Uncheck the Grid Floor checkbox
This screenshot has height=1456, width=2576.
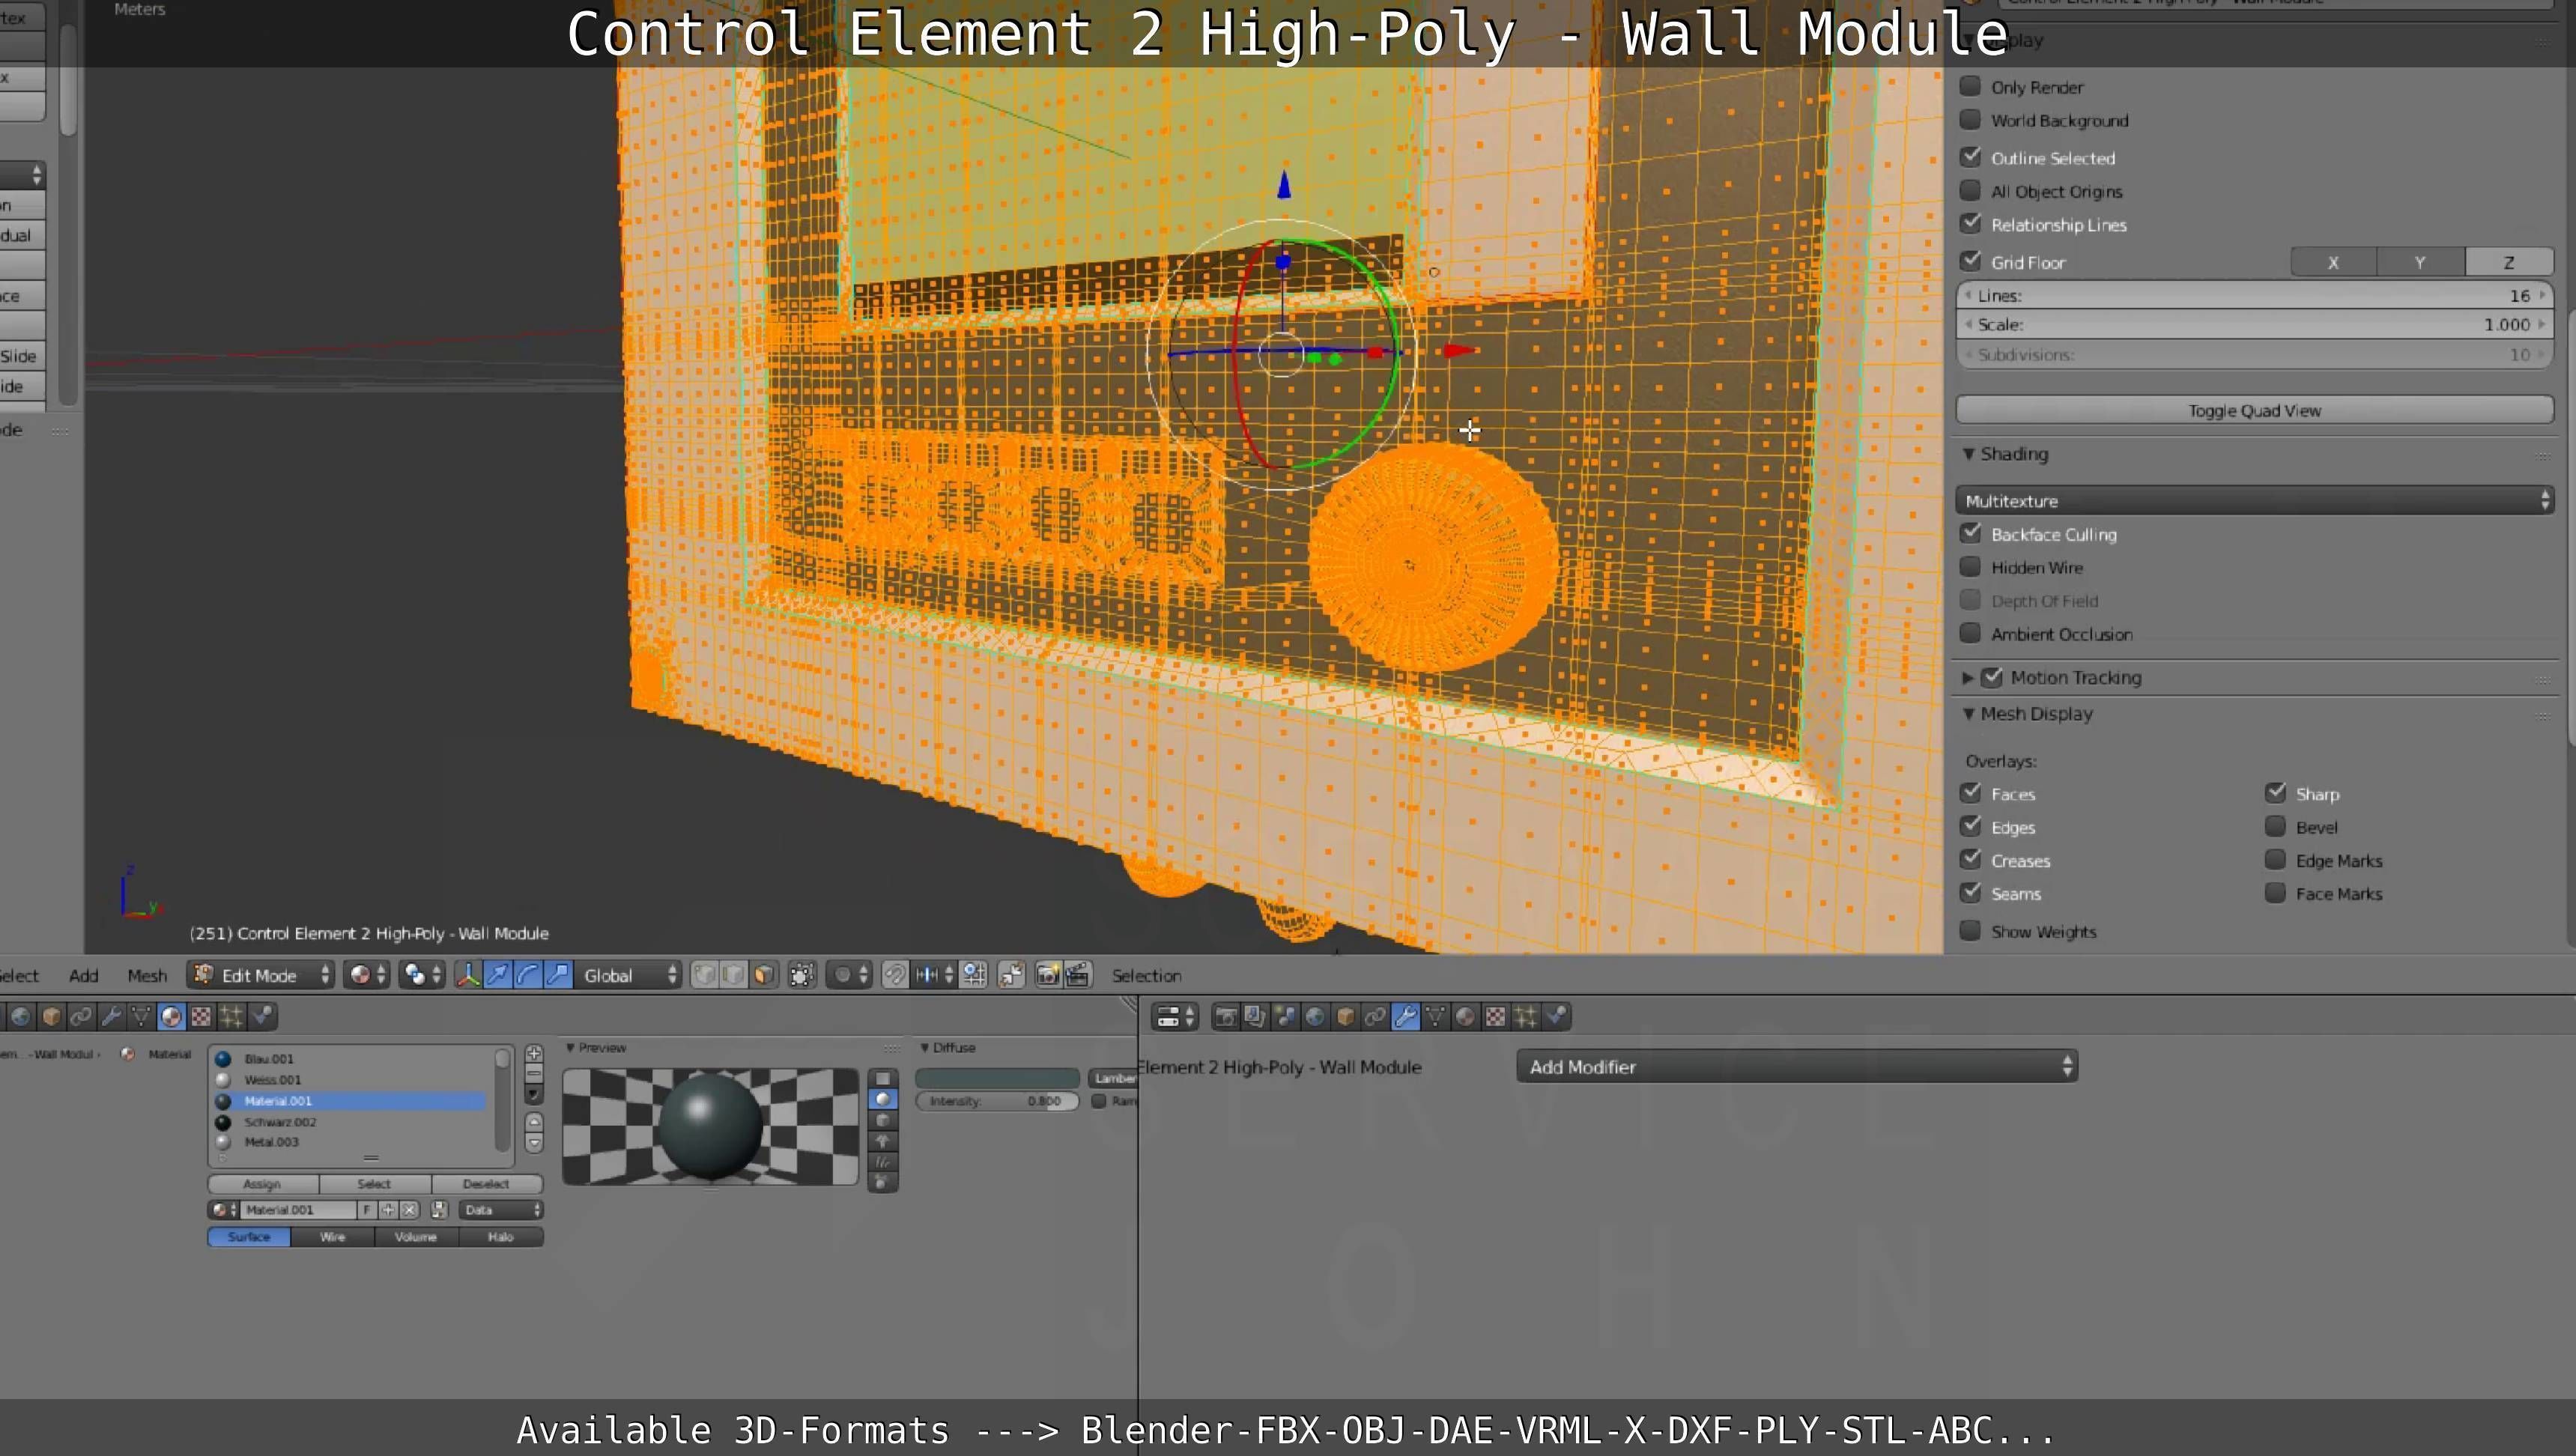[x=1970, y=261]
